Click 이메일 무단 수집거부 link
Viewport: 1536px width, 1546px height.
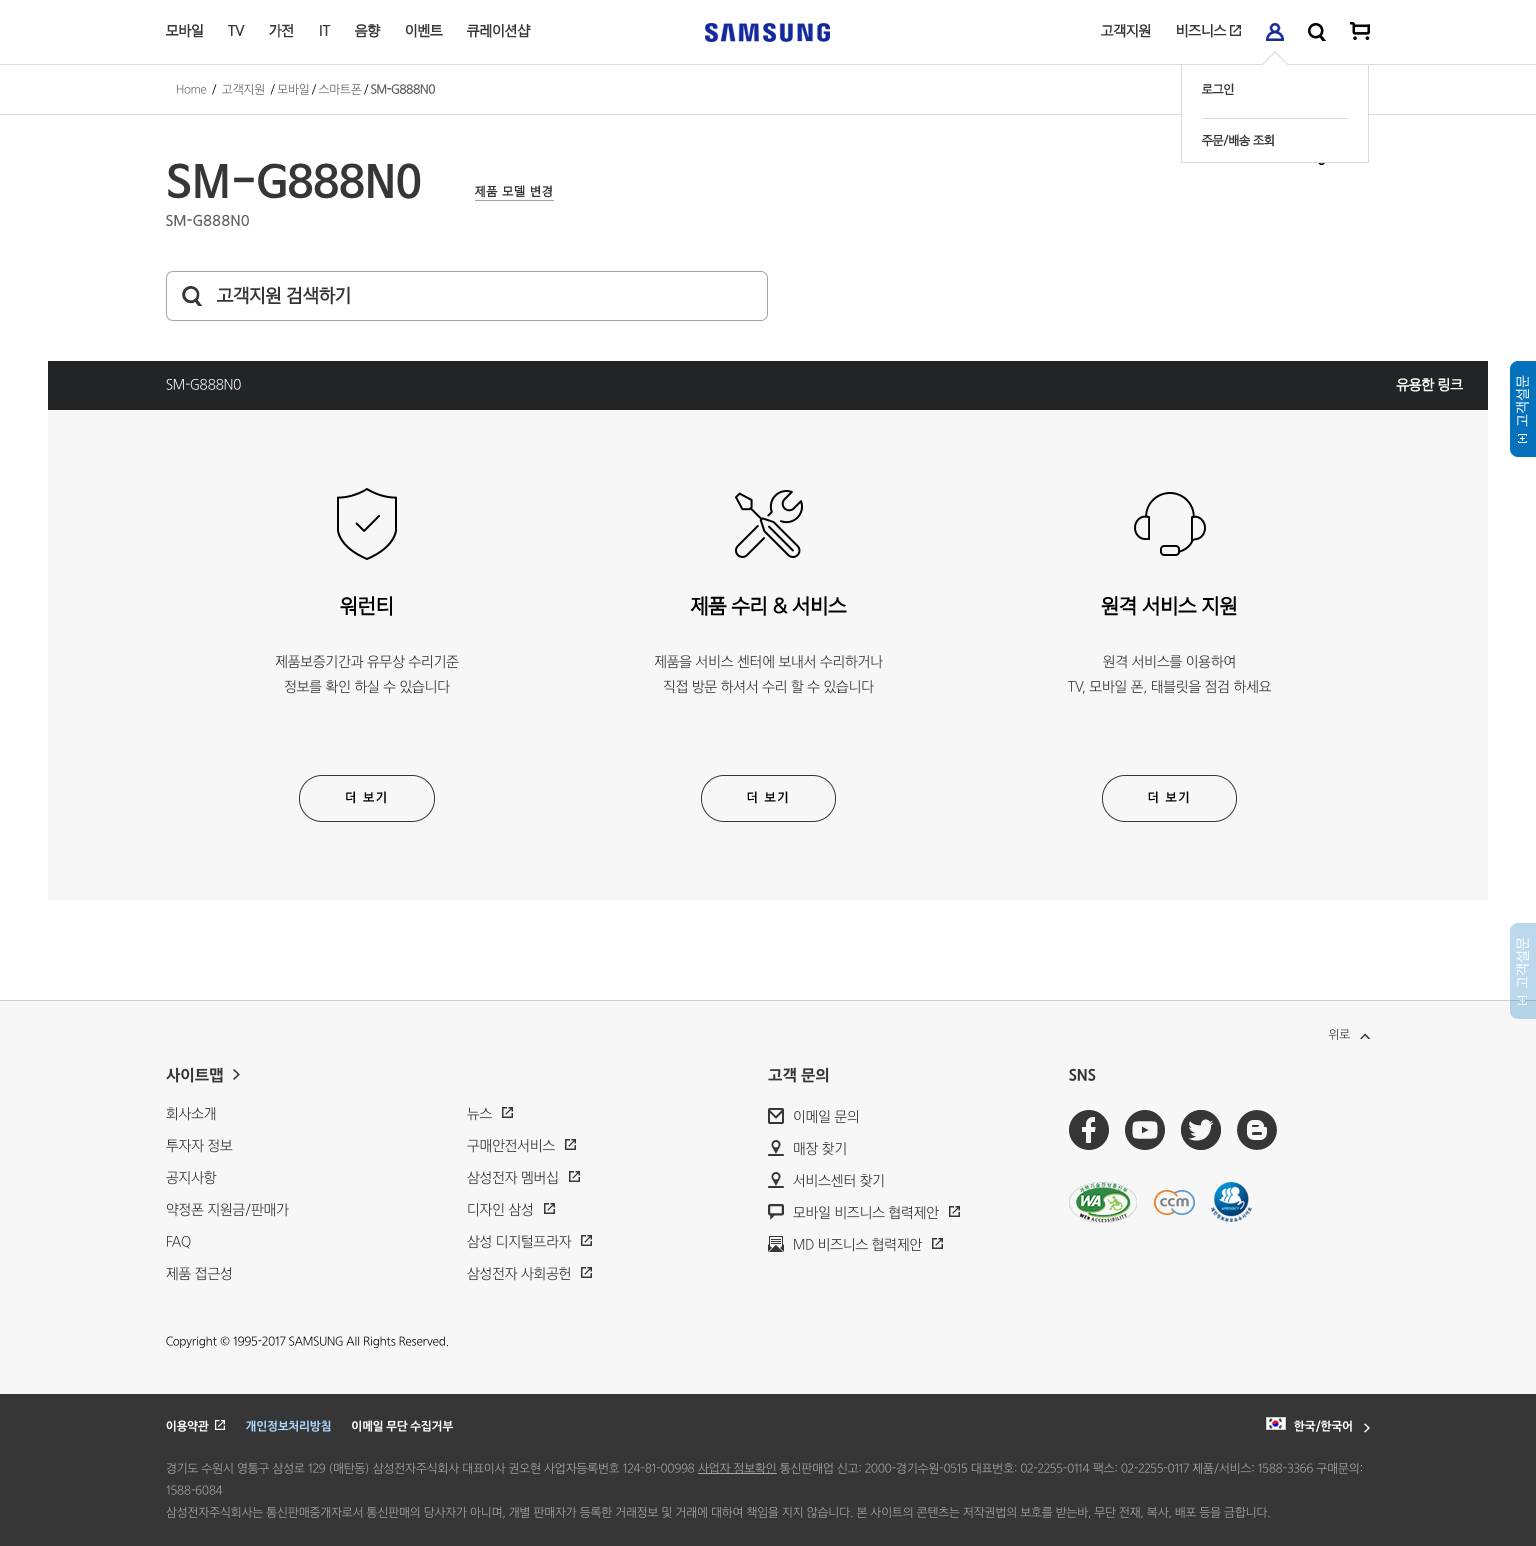click(x=402, y=1426)
